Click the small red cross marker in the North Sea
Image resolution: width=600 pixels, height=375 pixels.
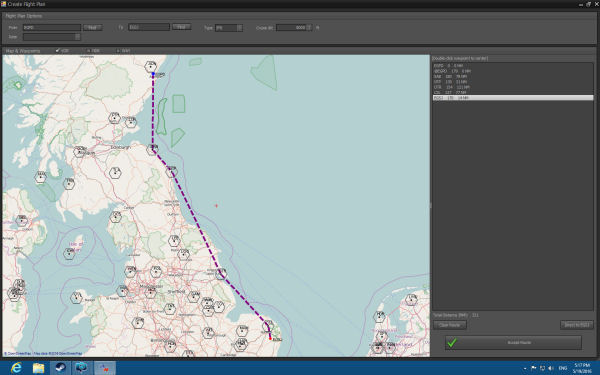pyautogui.click(x=216, y=205)
